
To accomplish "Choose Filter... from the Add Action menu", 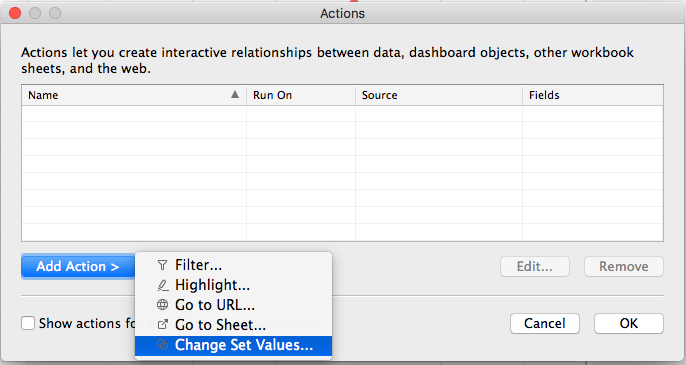I will click(233, 265).
